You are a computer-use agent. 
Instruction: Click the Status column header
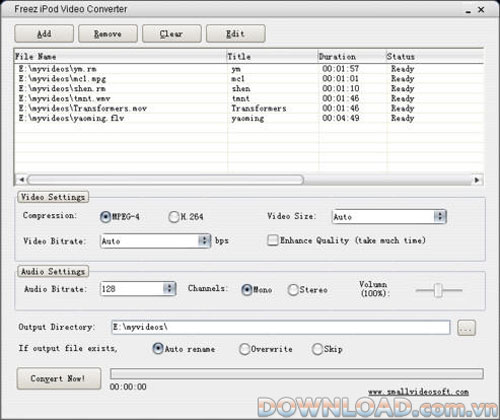coord(434,57)
